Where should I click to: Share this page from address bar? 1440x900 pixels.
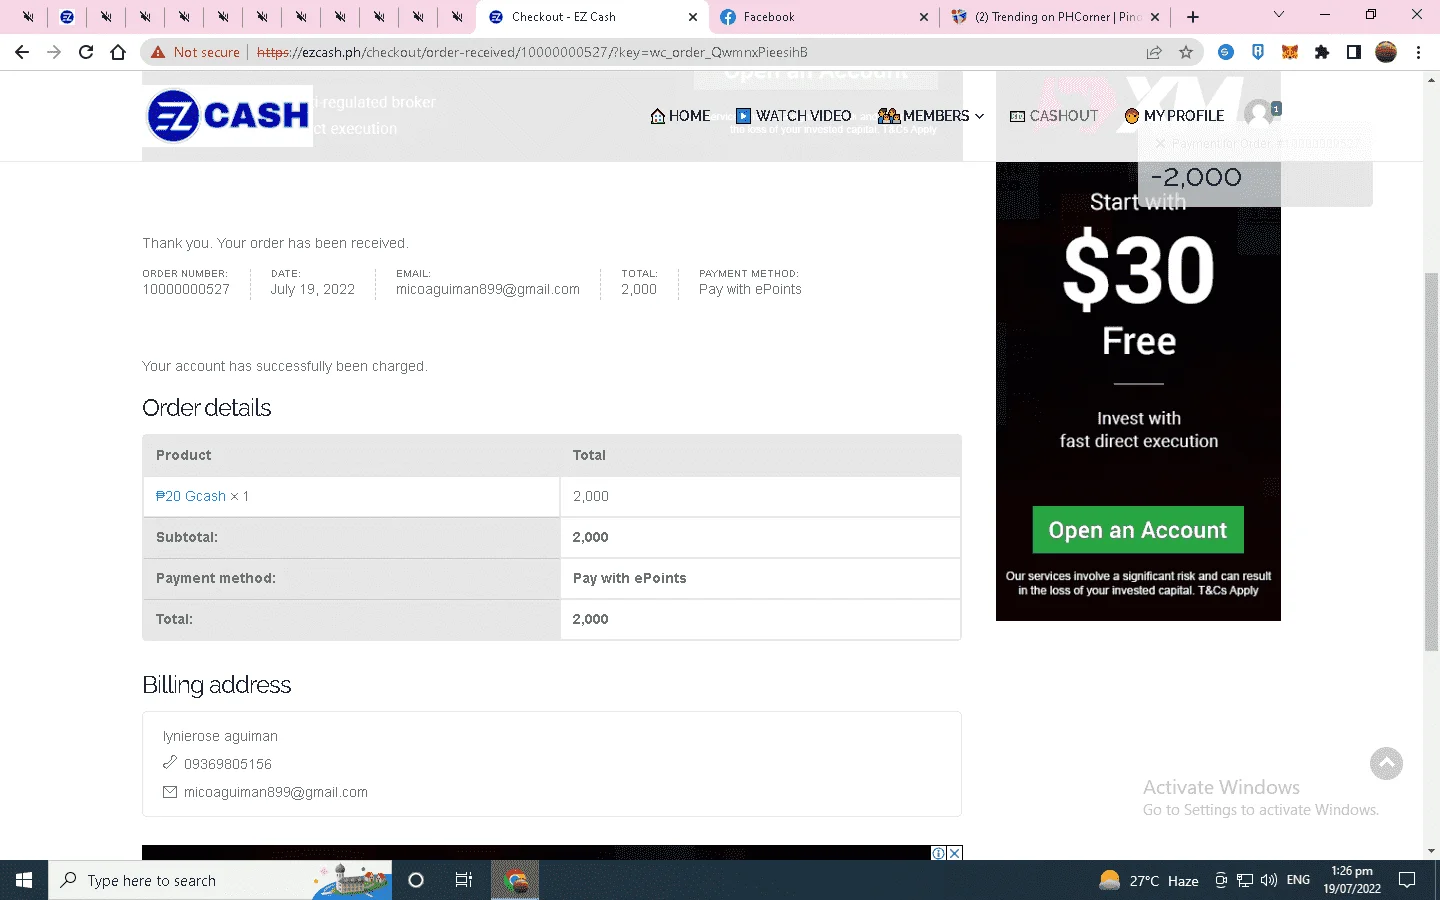coord(1154,52)
